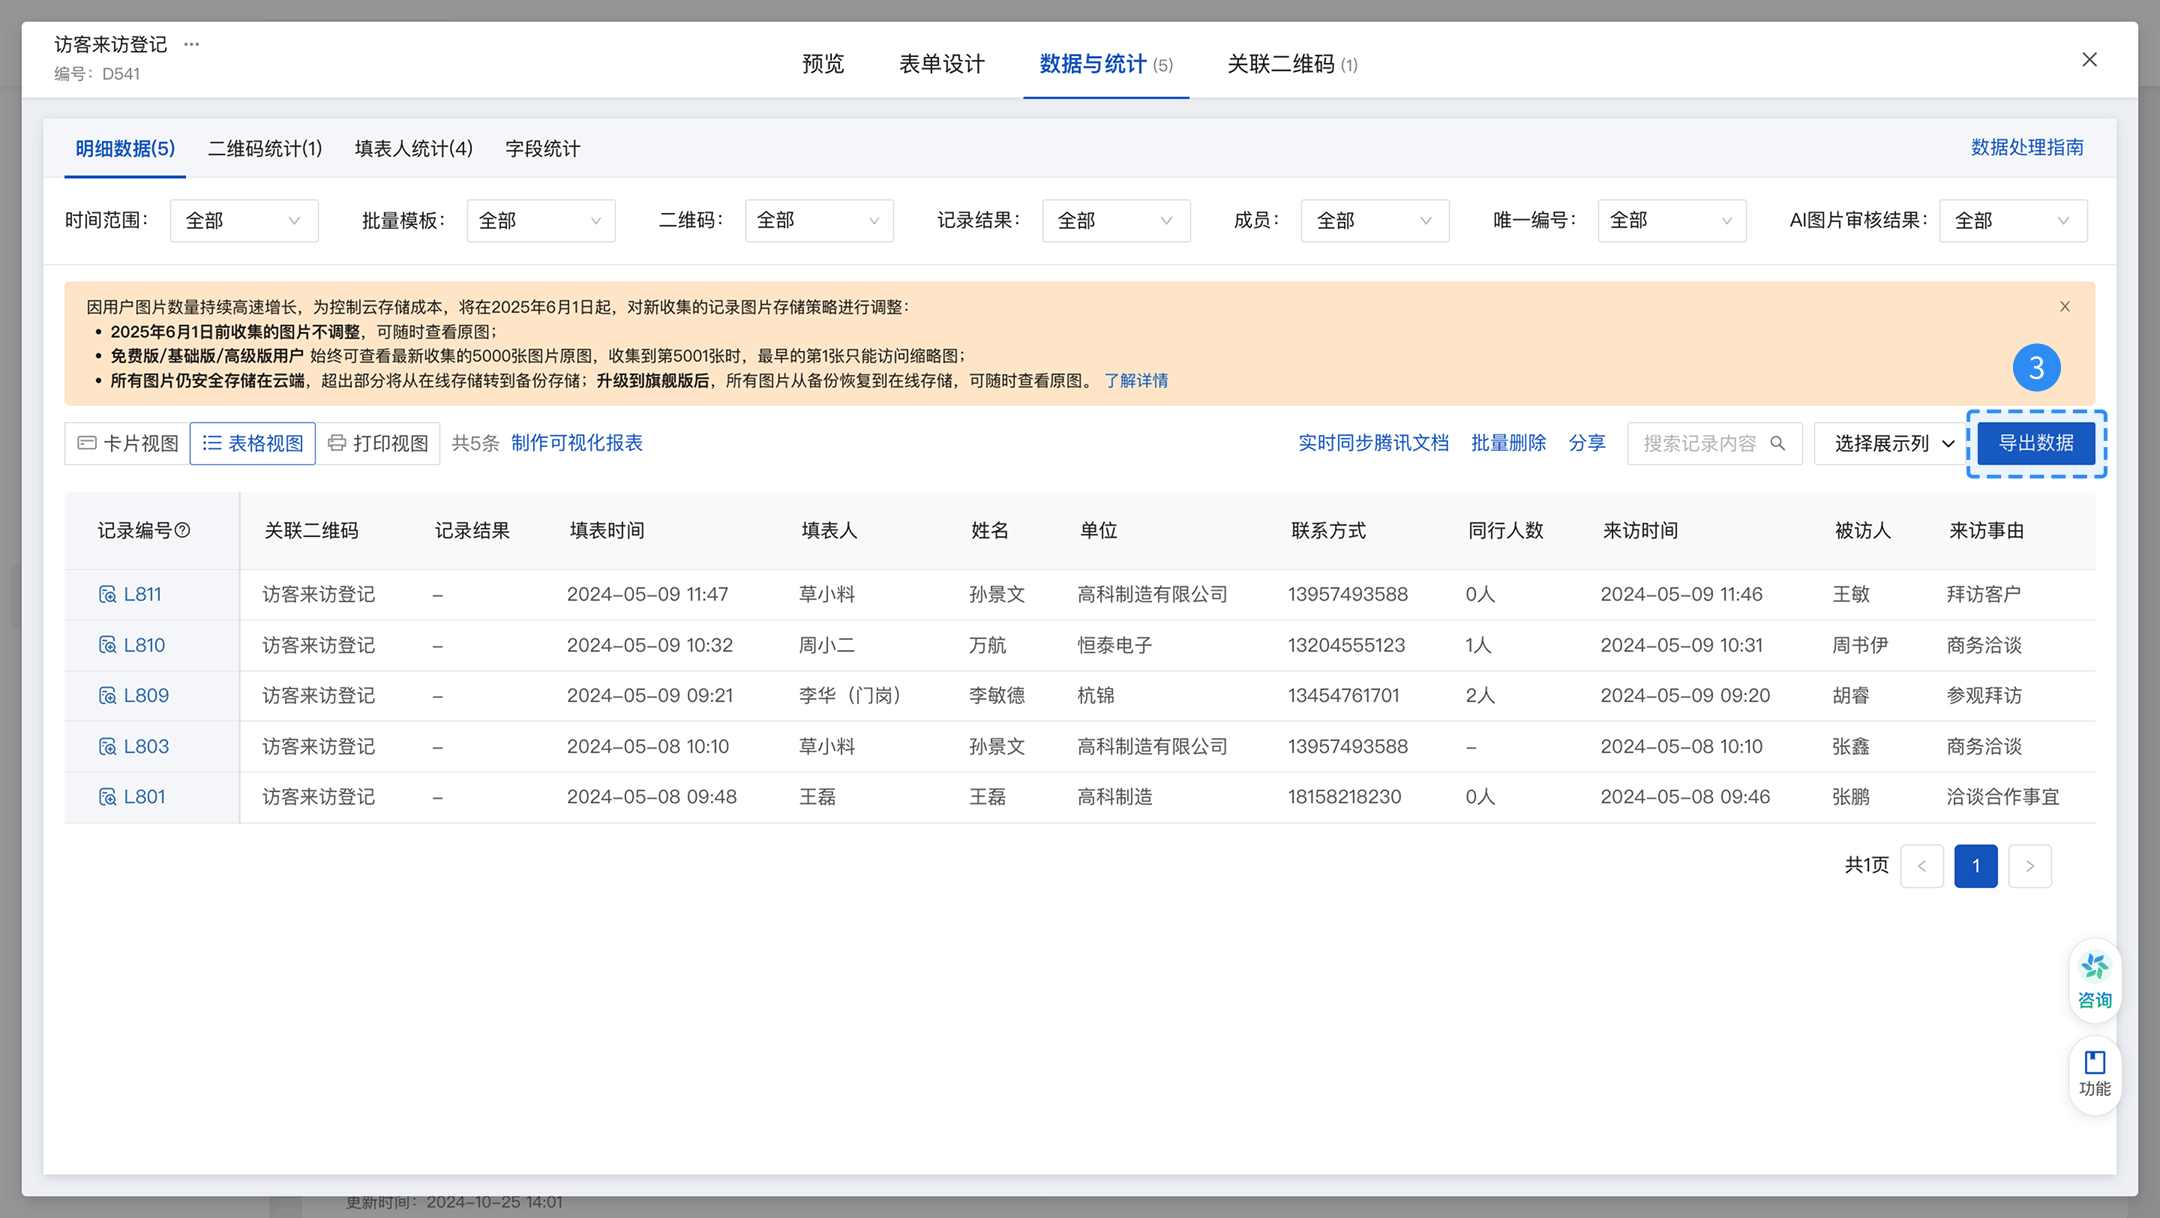This screenshot has width=2160, height=1218.
Task: Expand the 时间范围 dropdown
Action: pos(244,221)
